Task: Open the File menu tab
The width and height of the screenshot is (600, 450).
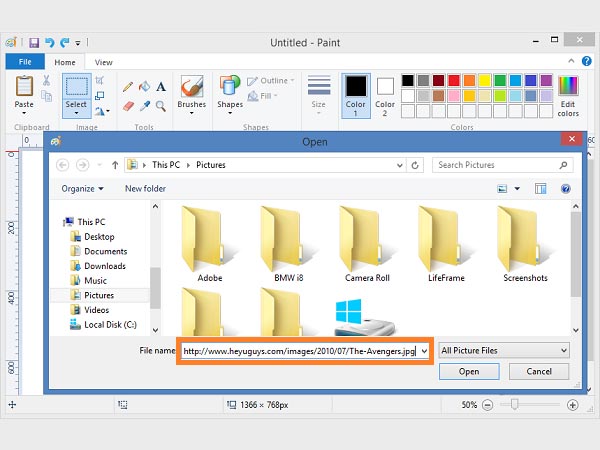Action: pos(24,62)
